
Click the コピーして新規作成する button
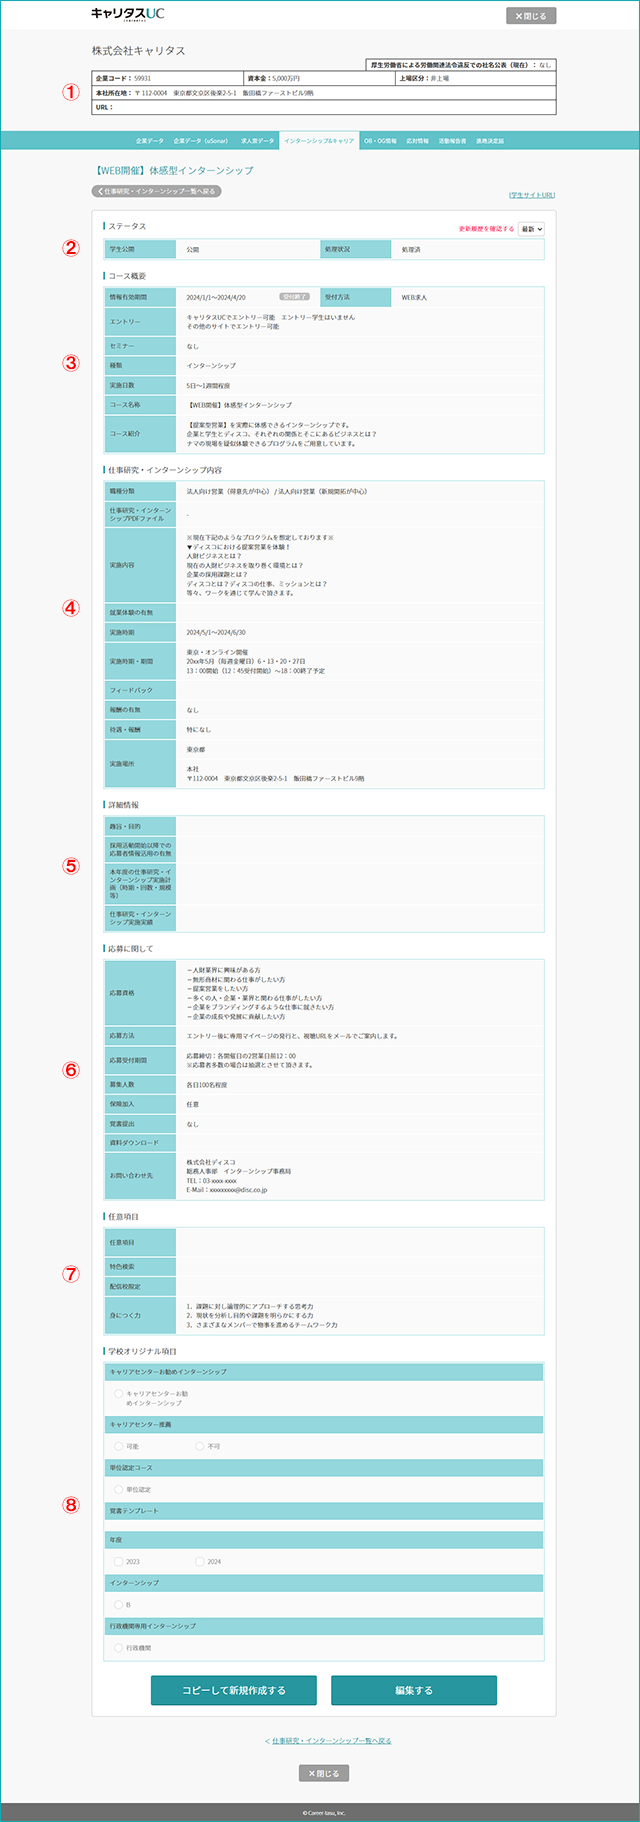coord(234,1690)
